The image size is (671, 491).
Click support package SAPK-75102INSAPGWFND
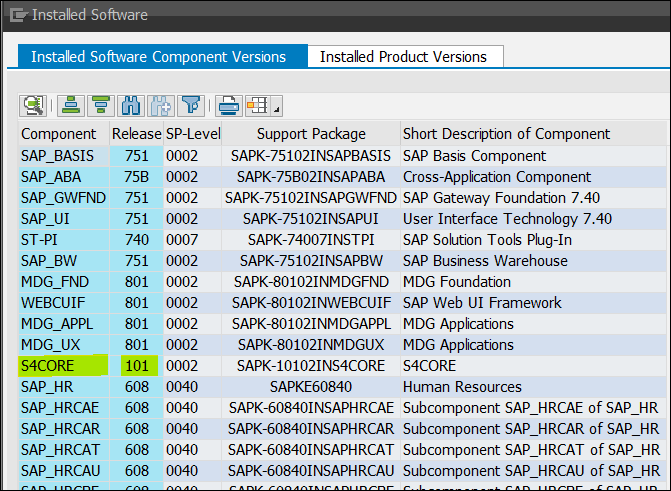(x=311, y=198)
